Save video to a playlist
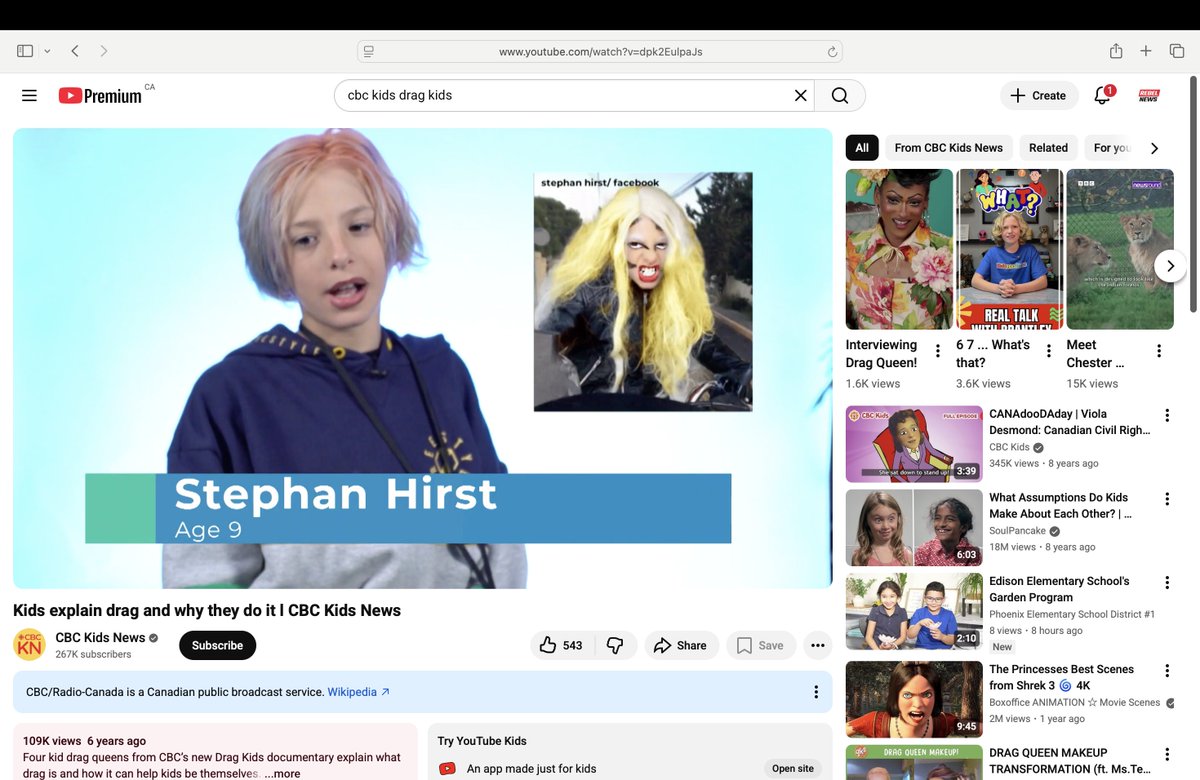This screenshot has width=1200, height=780. 761,645
